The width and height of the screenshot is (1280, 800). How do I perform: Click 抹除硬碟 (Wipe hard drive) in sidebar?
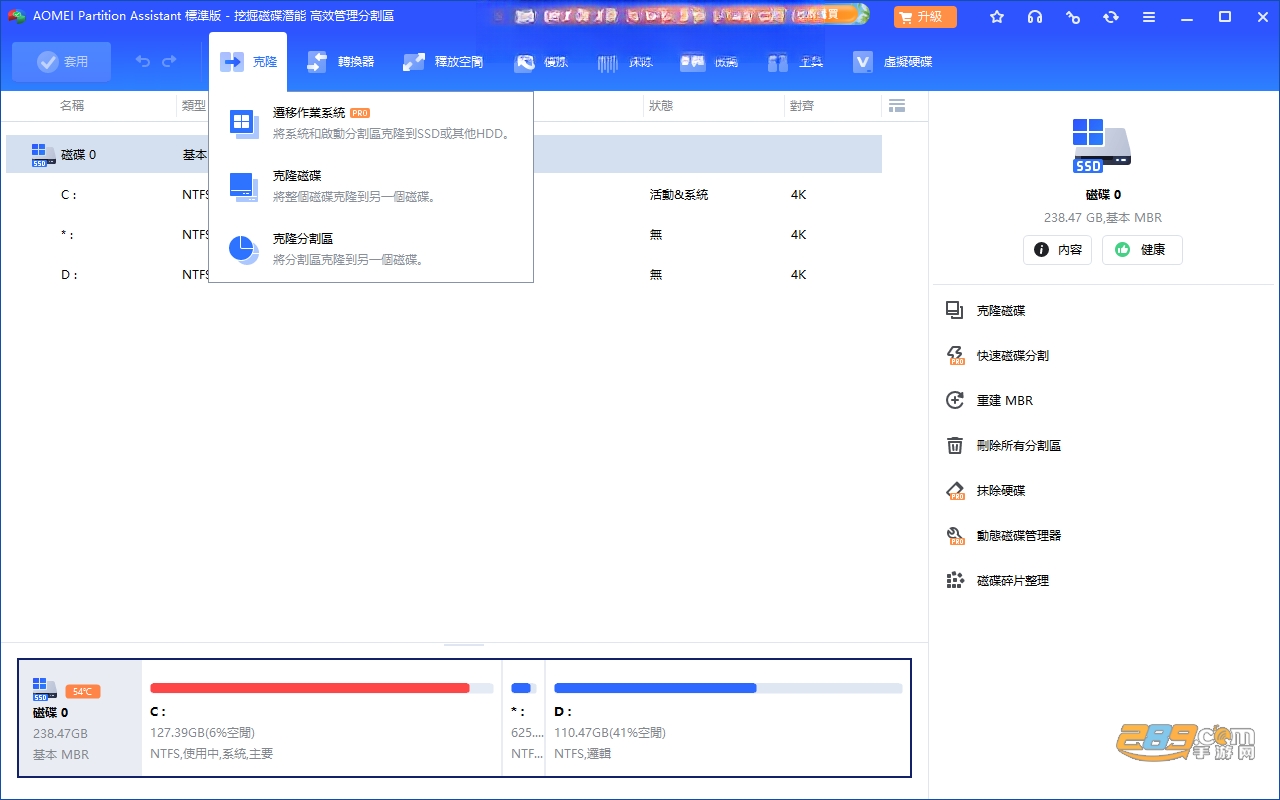coord(1001,491)
